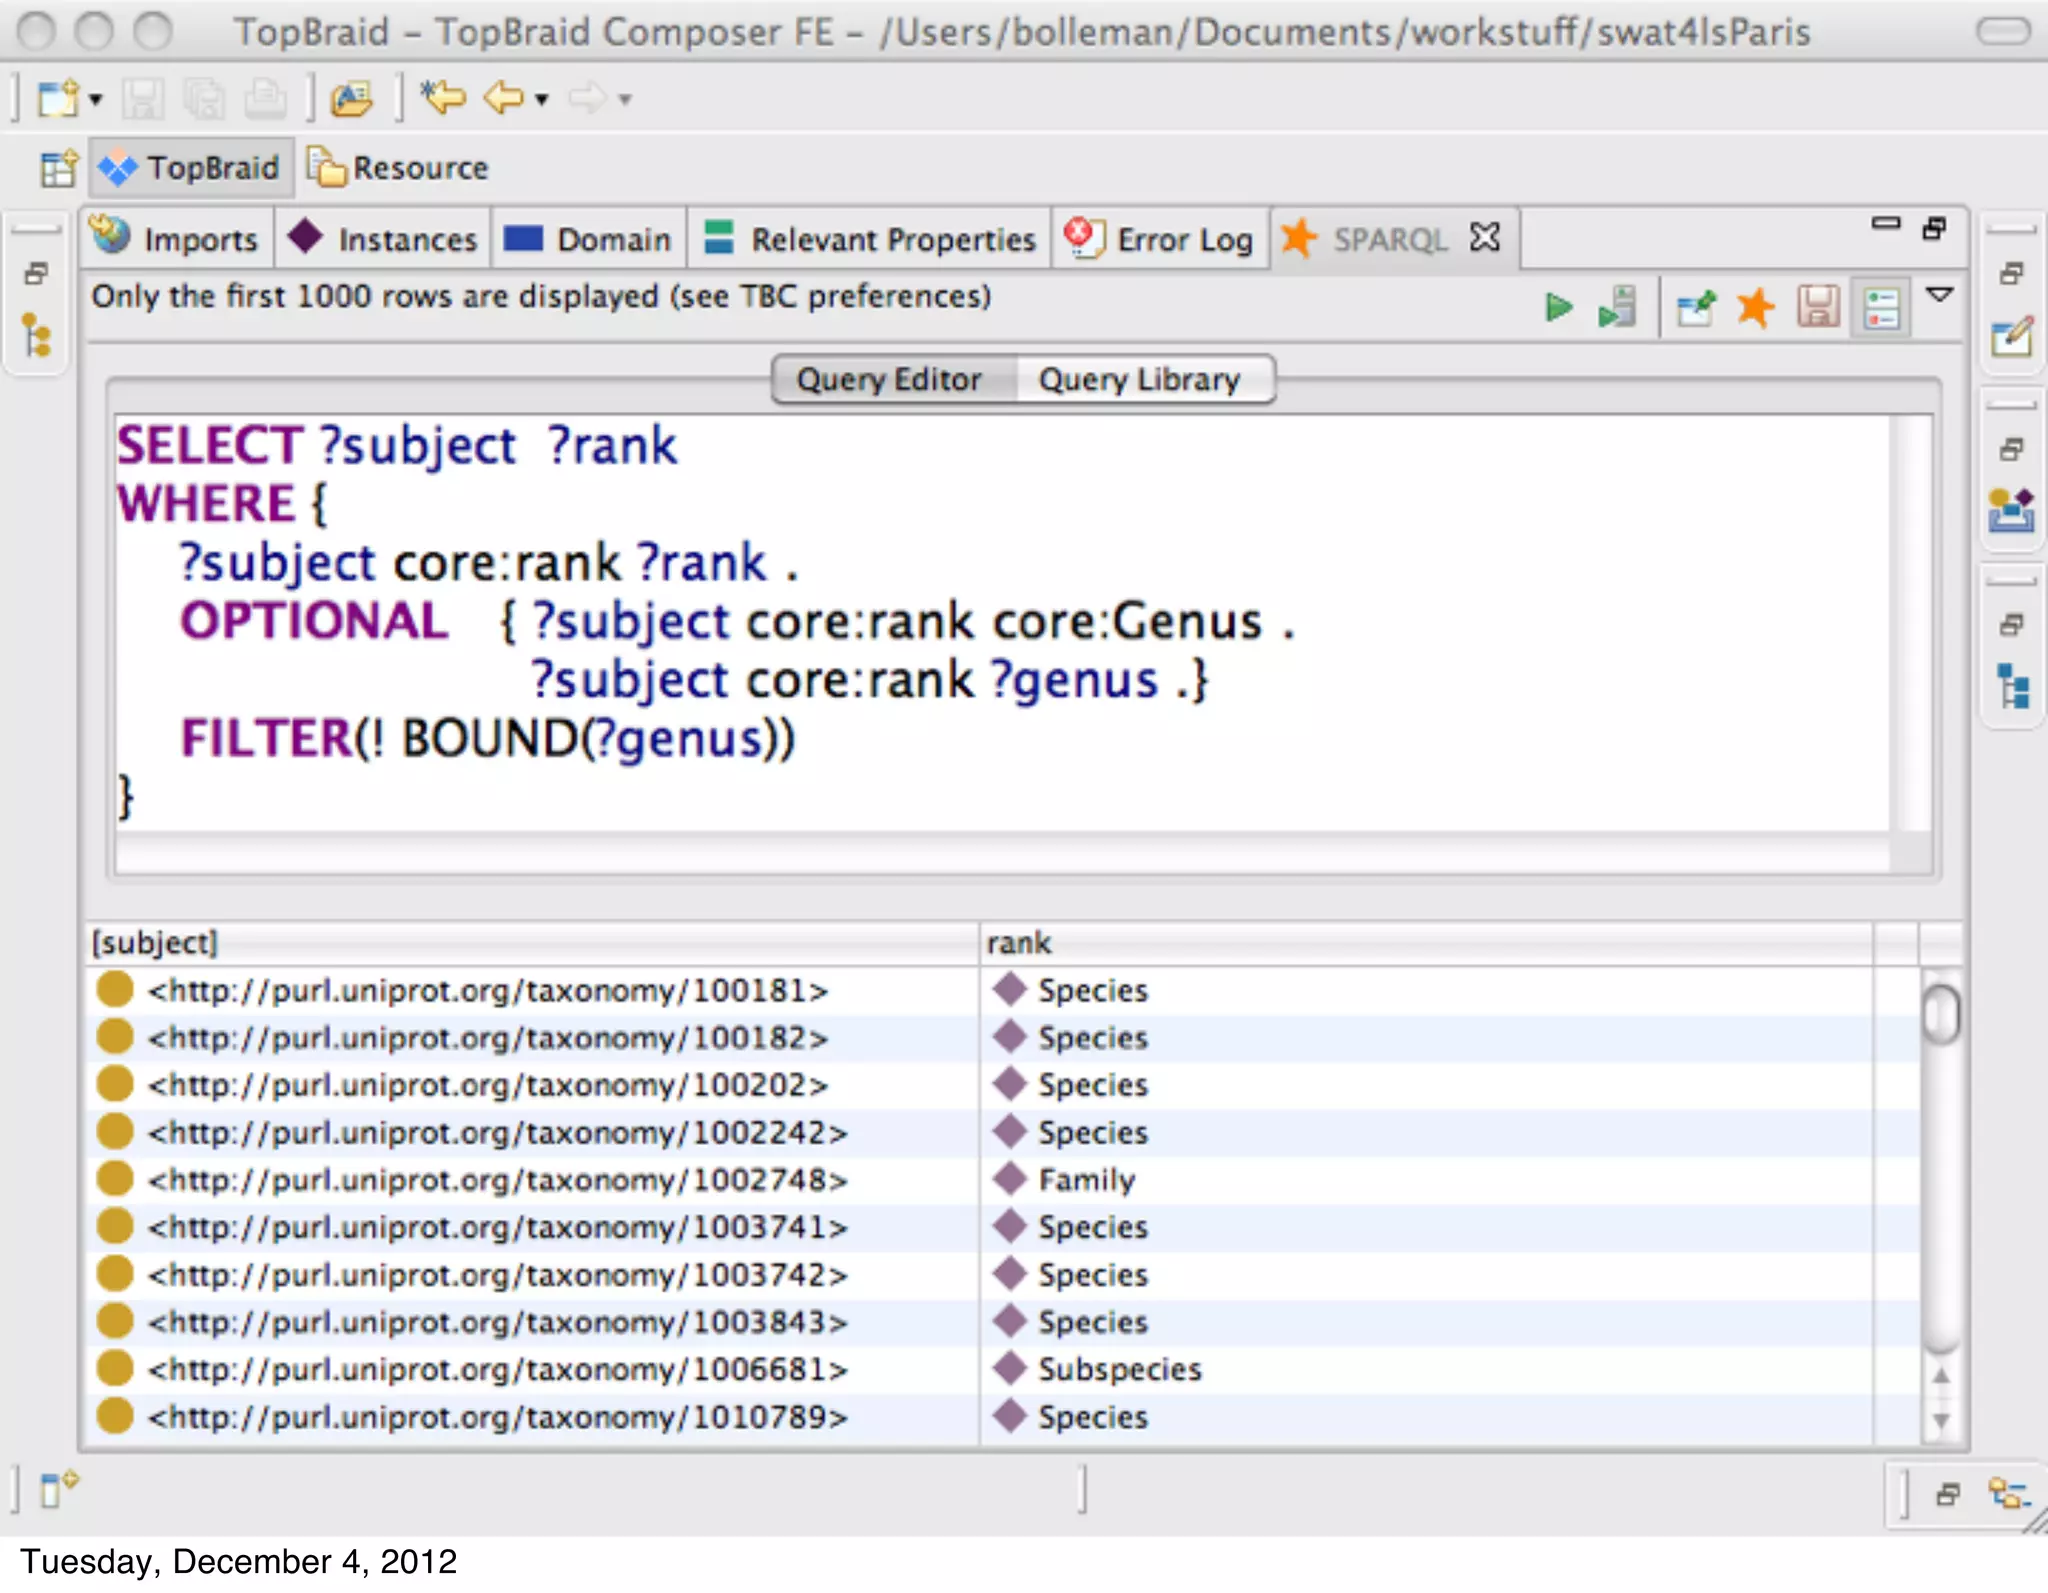
Task: Open dropdown arrow next to new wizard icon
Action: 96,99
